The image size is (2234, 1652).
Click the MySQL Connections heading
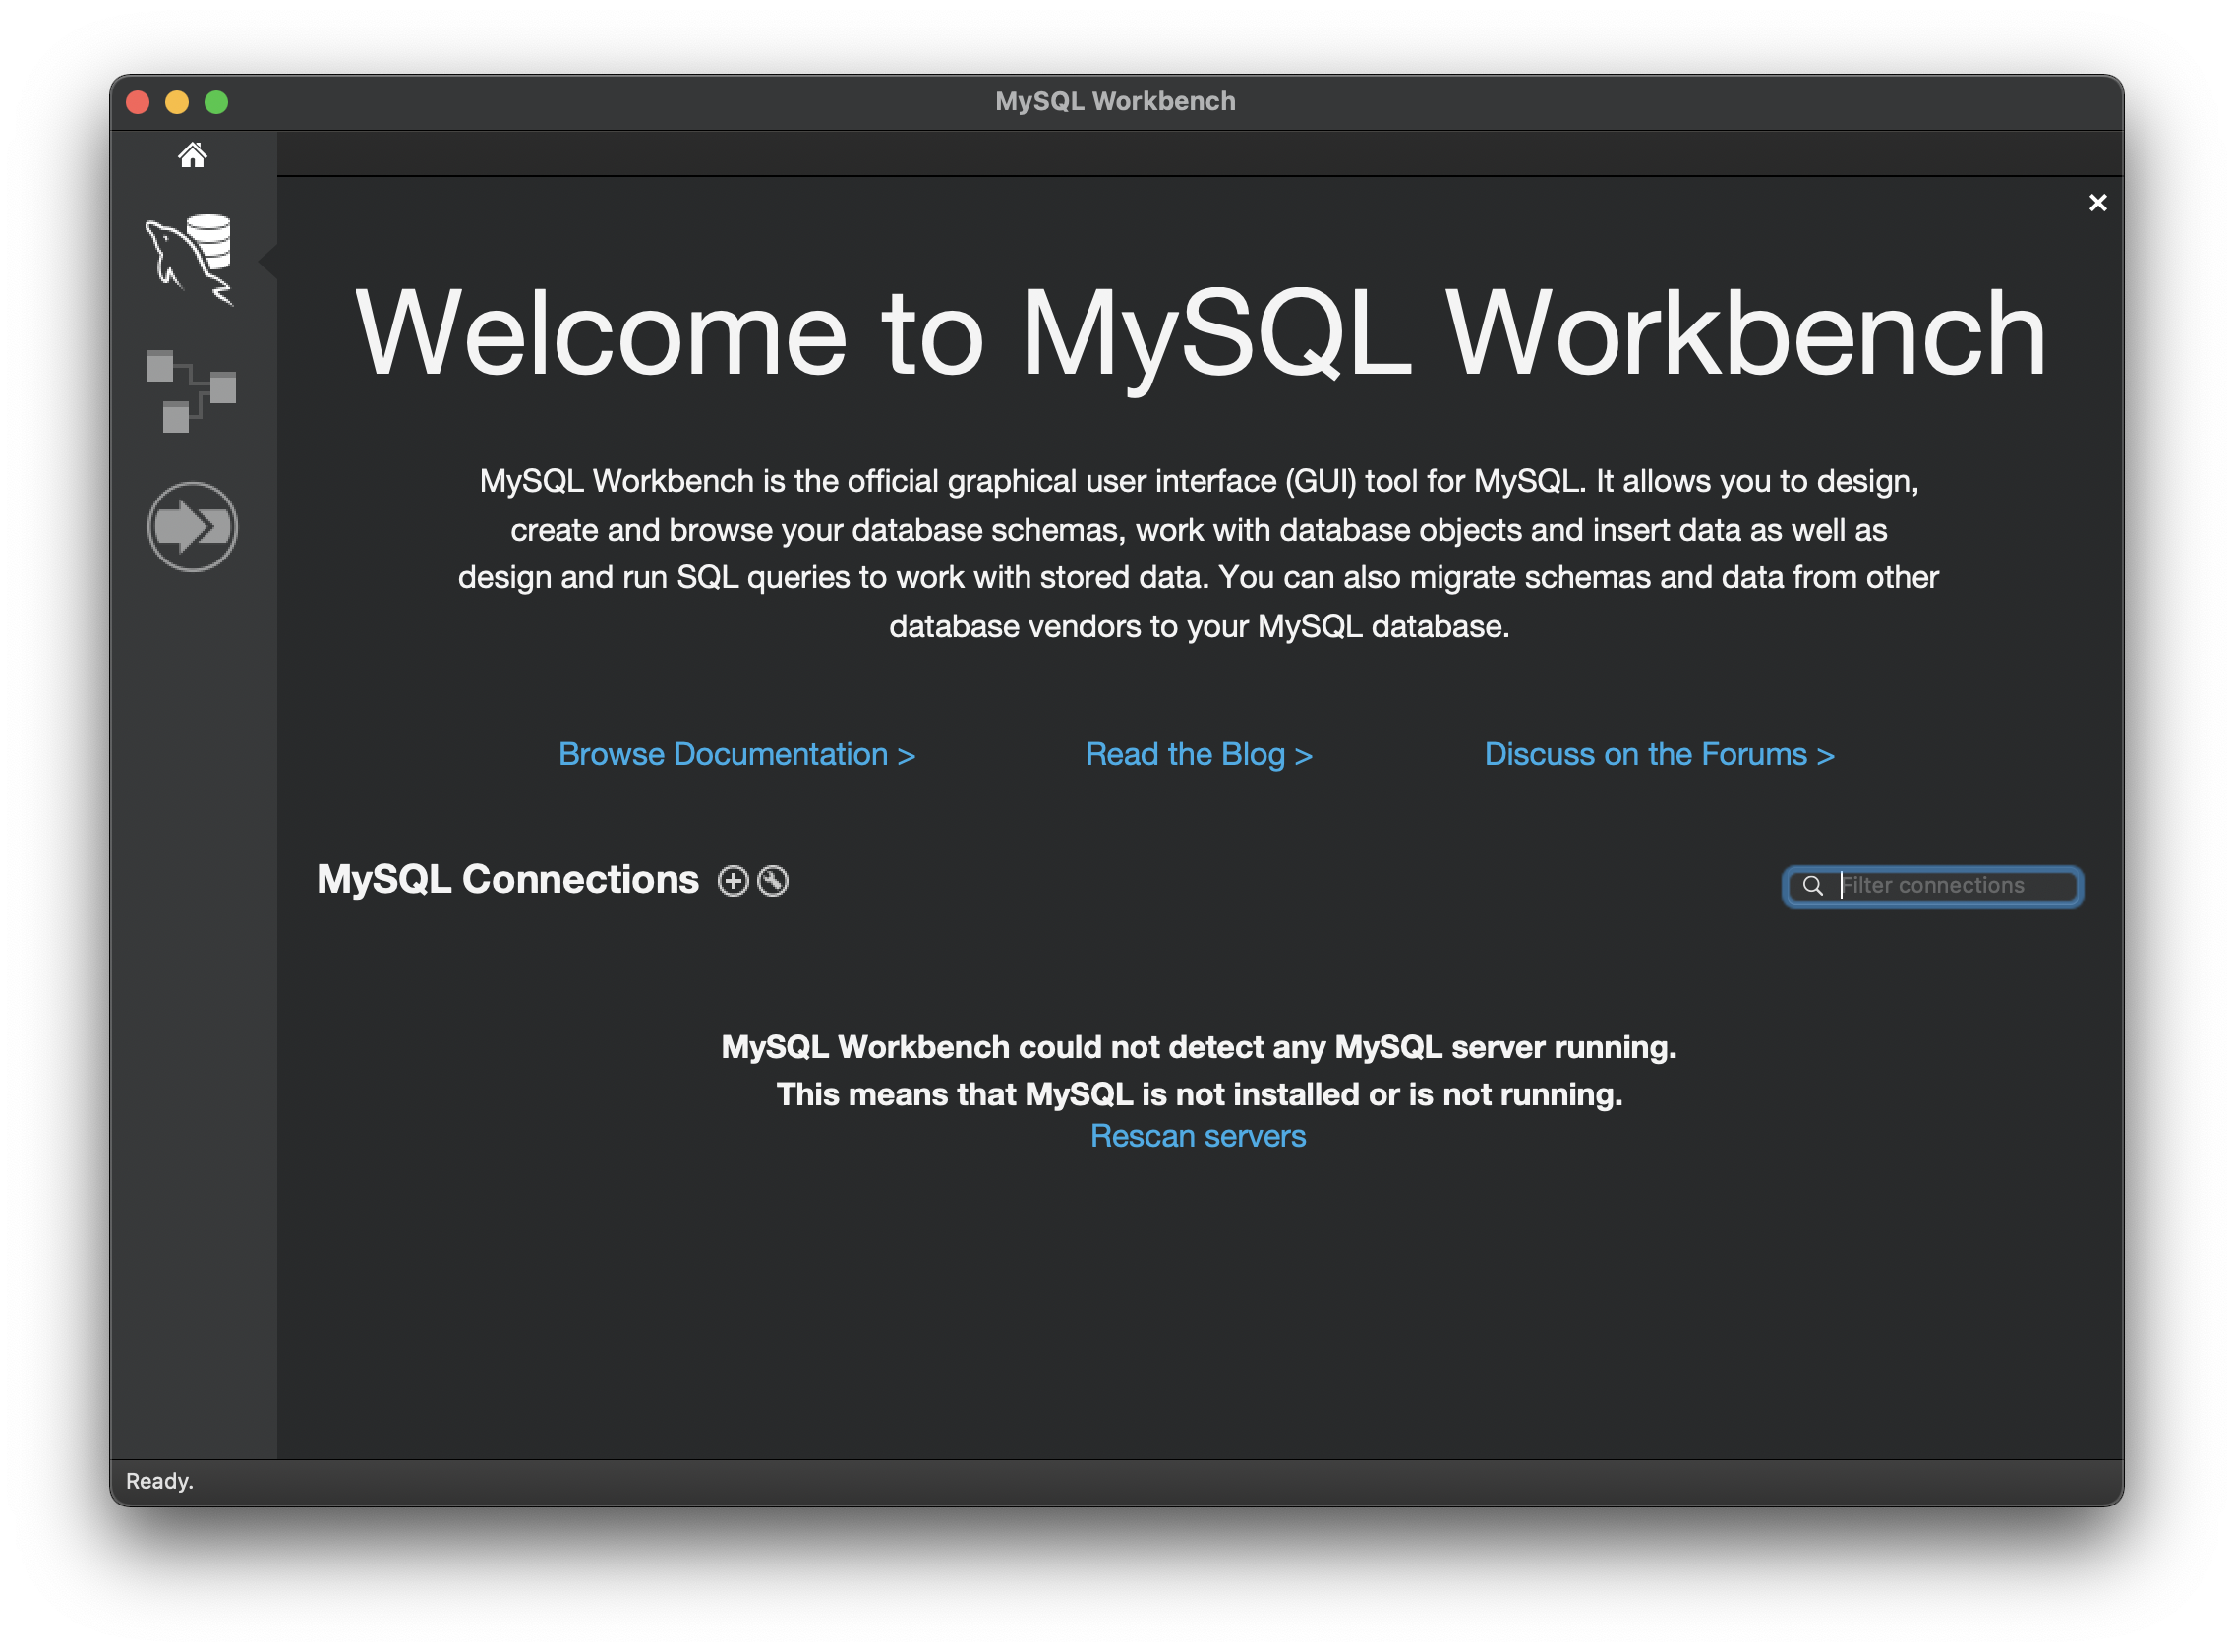(x=508, y=881)
